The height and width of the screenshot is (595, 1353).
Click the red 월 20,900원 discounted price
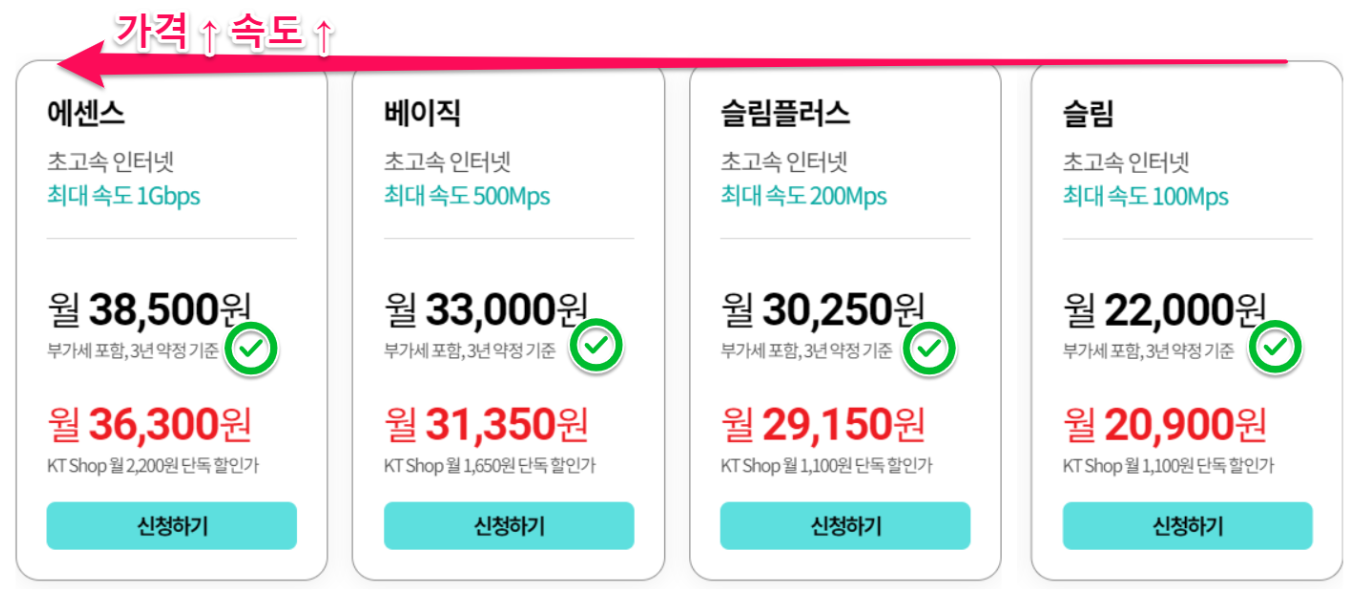pyautogui.click(x=1165, y=426)
